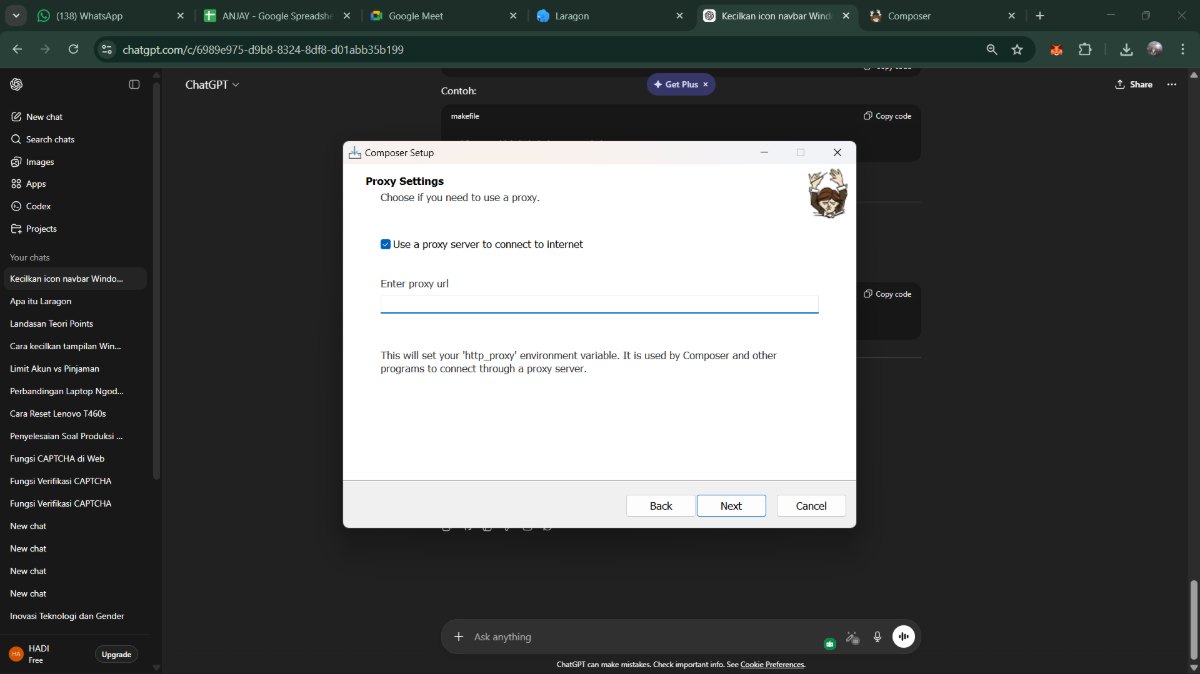
Task: Click the 'Enter proxy url' input field
Action: [x=599, y=304]
